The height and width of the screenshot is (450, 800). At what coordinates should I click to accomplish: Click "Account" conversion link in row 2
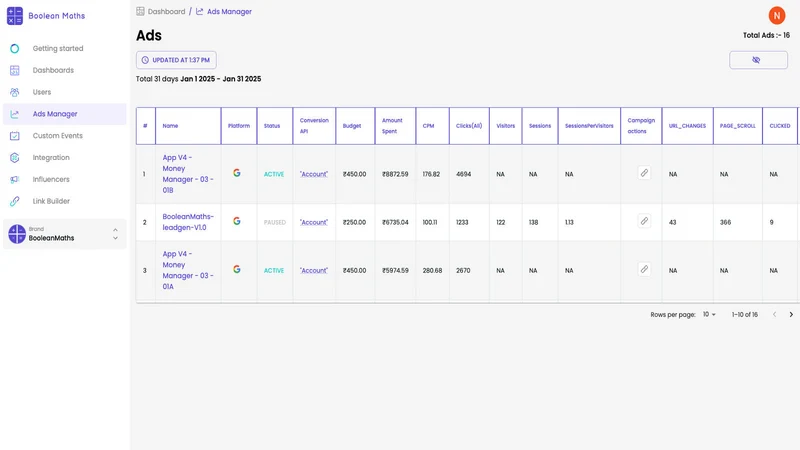(314, 222)
